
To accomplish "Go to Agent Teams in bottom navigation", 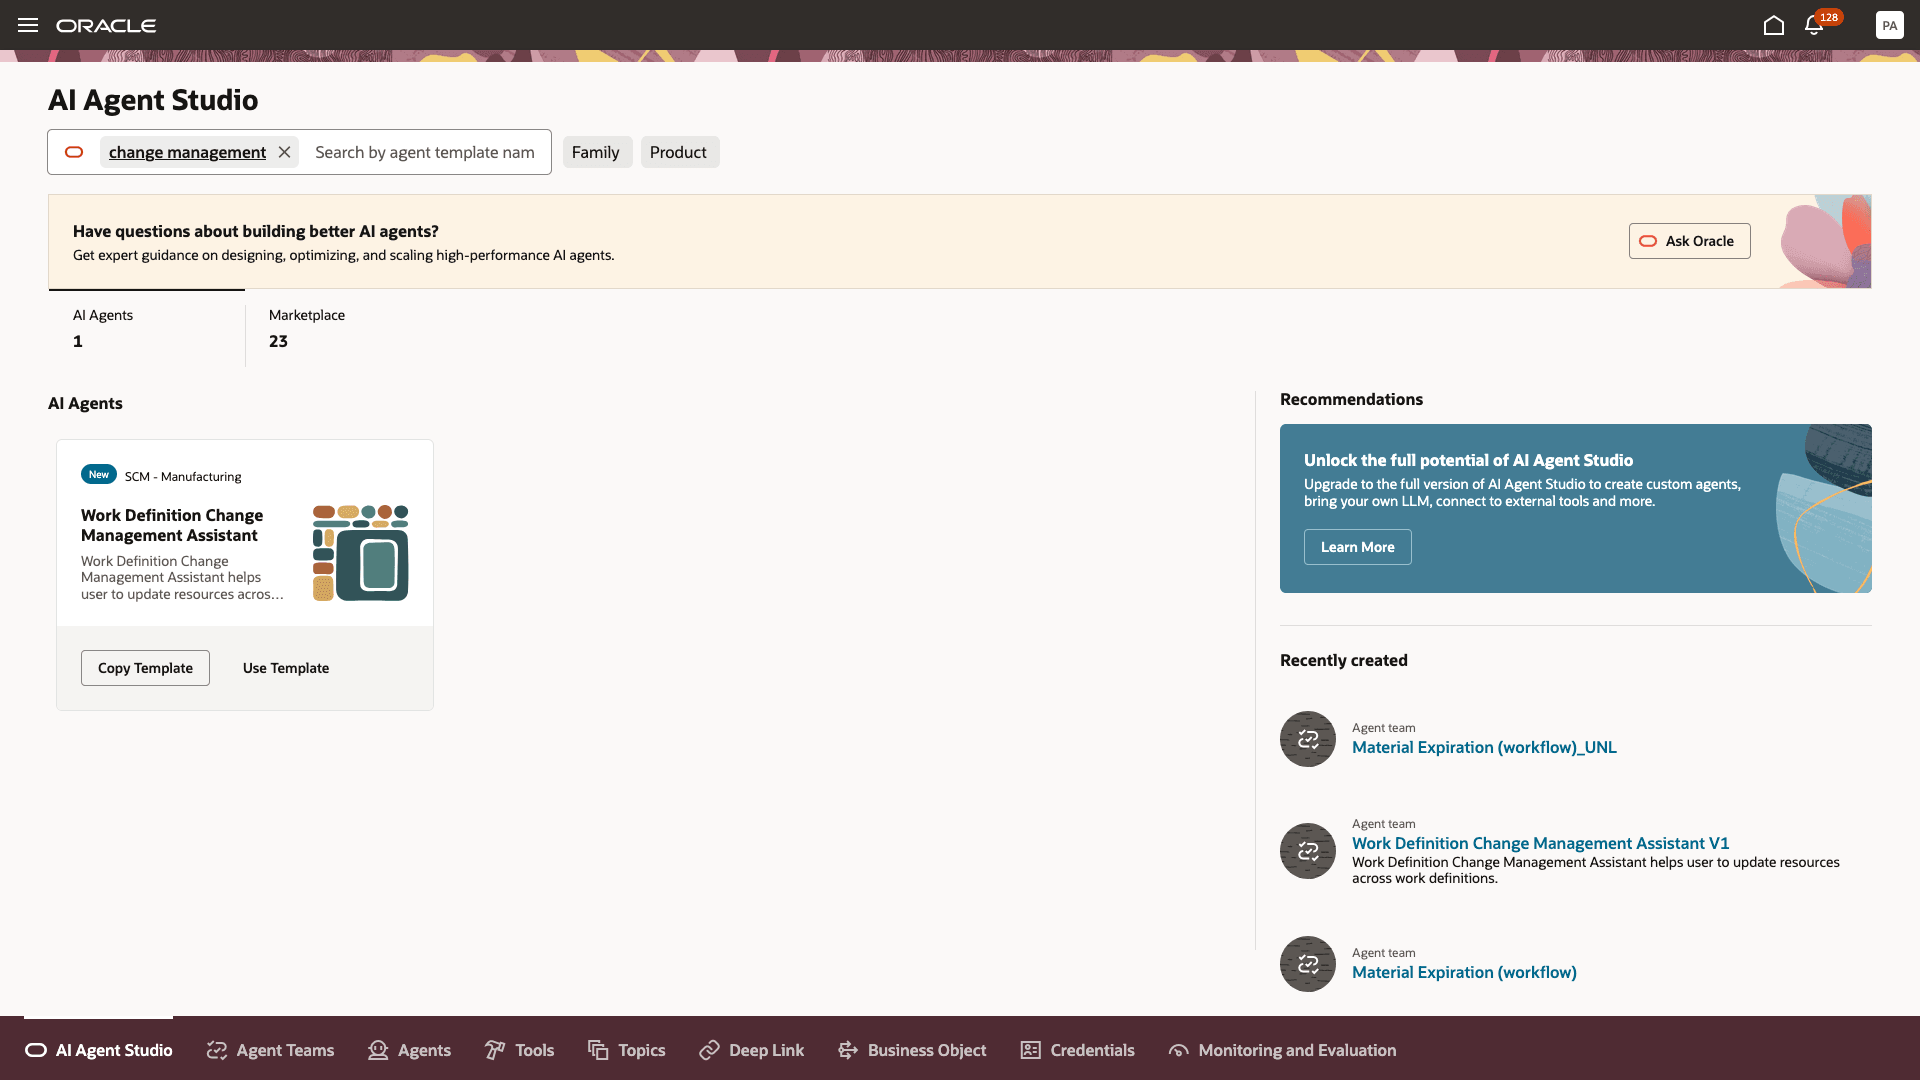I will (x=271, y=1050).
